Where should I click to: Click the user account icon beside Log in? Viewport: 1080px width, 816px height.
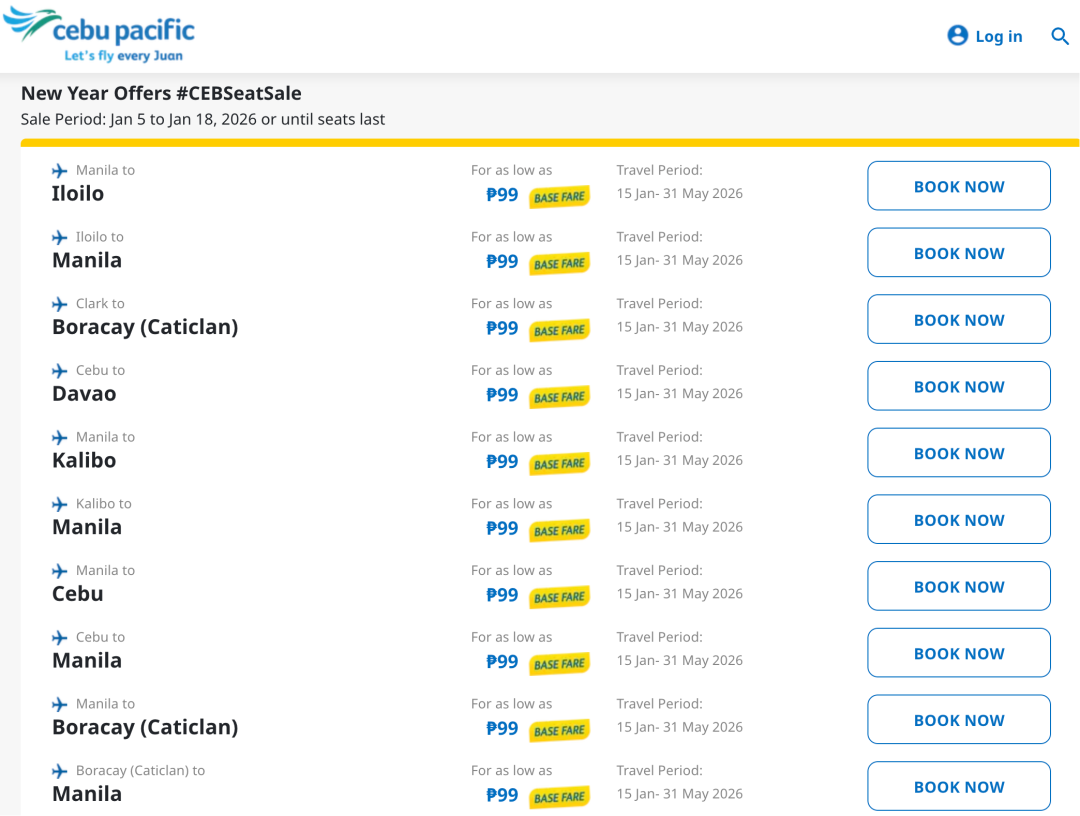click(957, 35)
